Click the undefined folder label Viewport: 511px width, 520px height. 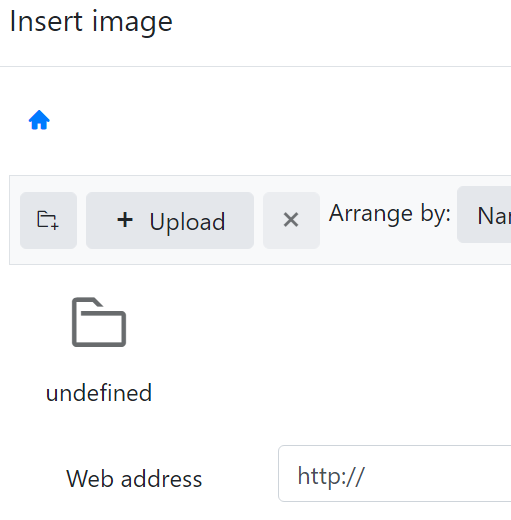(99, 393)
